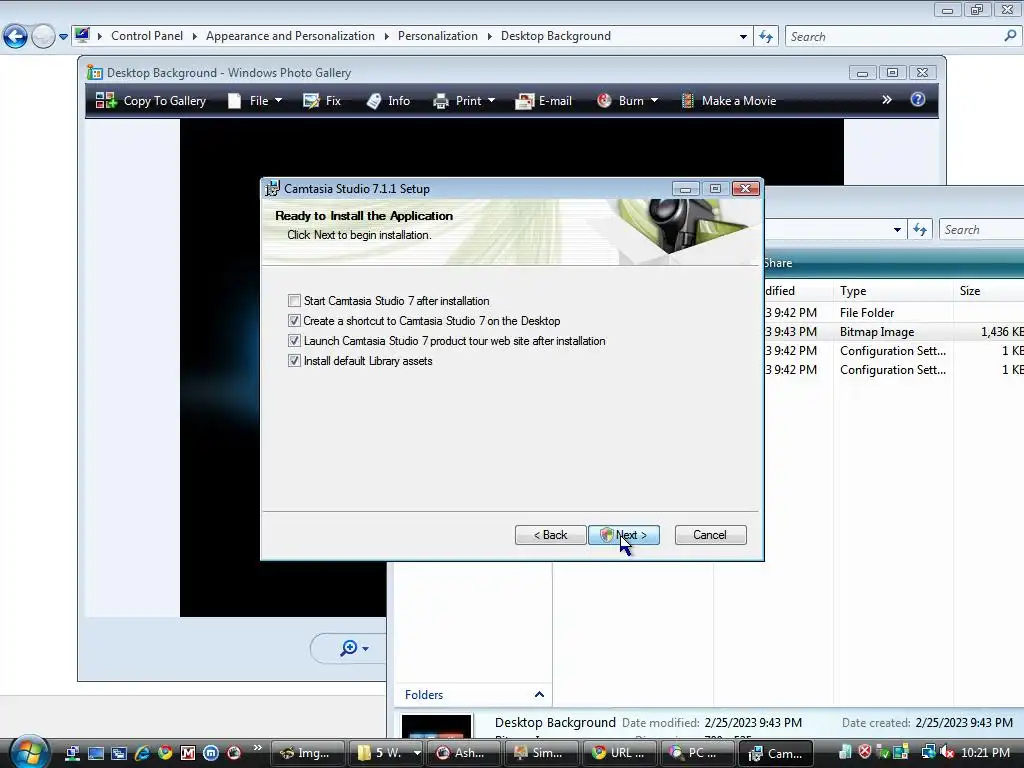This screenshot has height=768, width=1024.
Task: Collapse the Folders pane chevron
Action: (539, 695)
